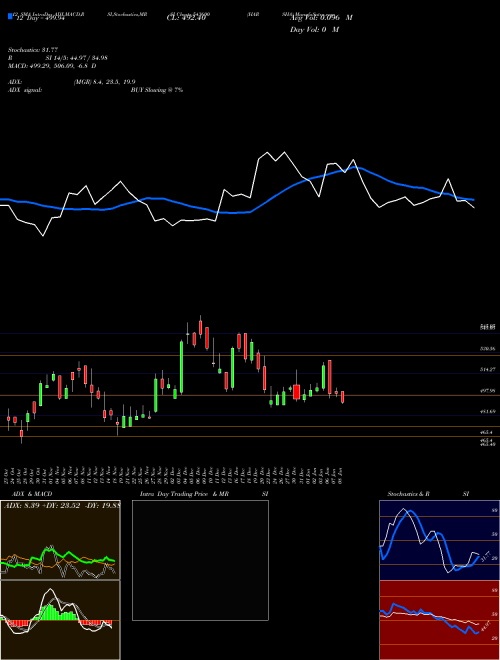
Task: Click the 'Avg Vol: 0.096 M' text
Action: (321, 18)
